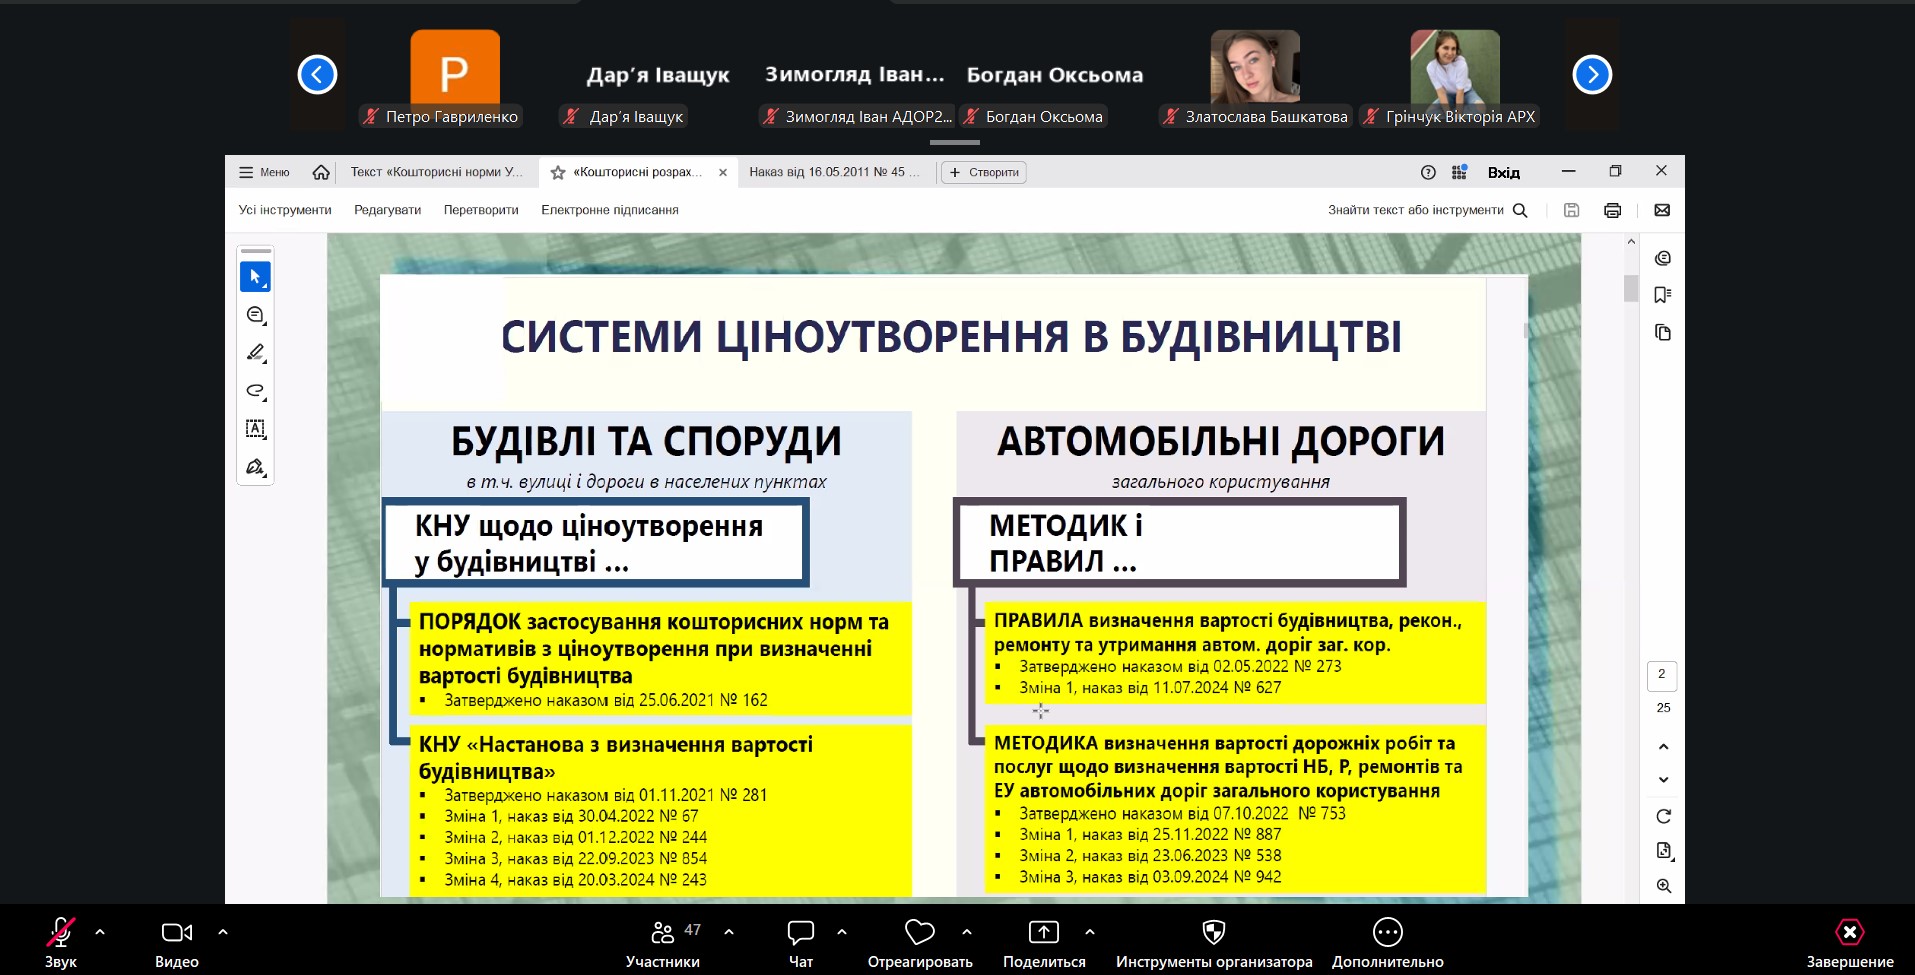
Task: Click the Створити new tab button
Action: click(984, 172)
